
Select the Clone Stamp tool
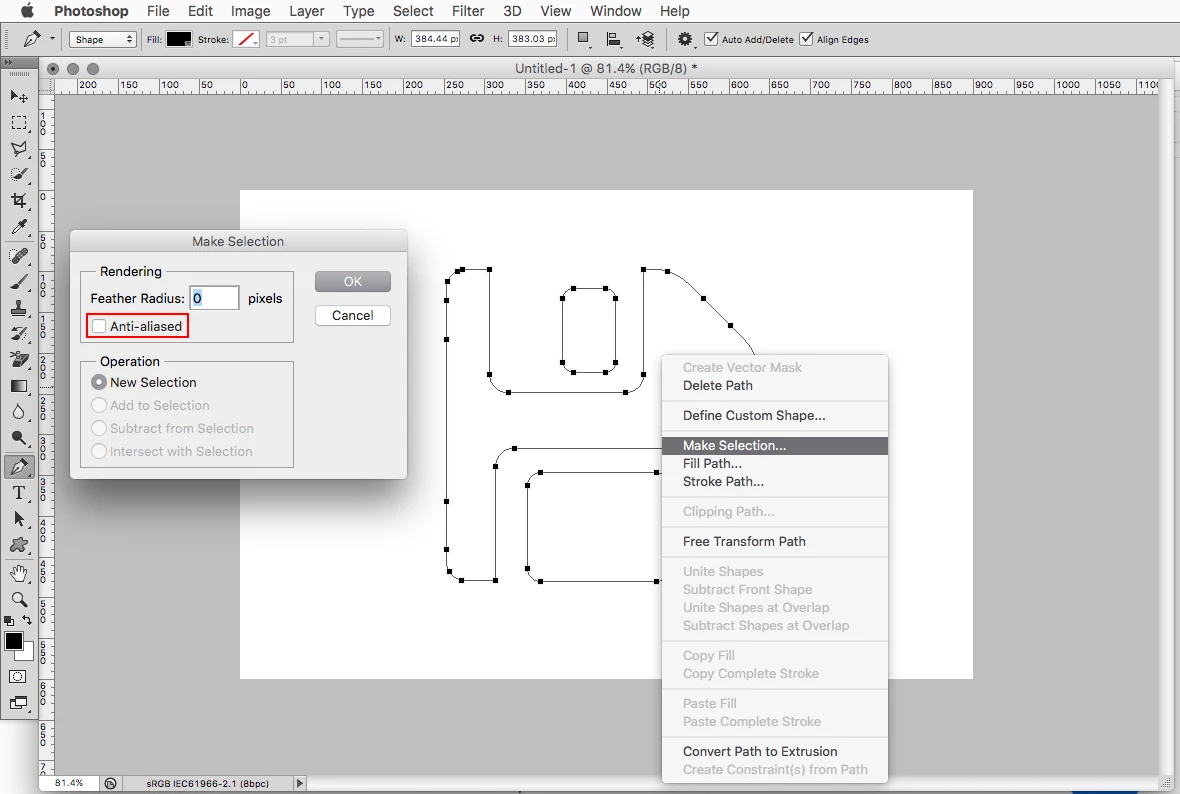19,308
